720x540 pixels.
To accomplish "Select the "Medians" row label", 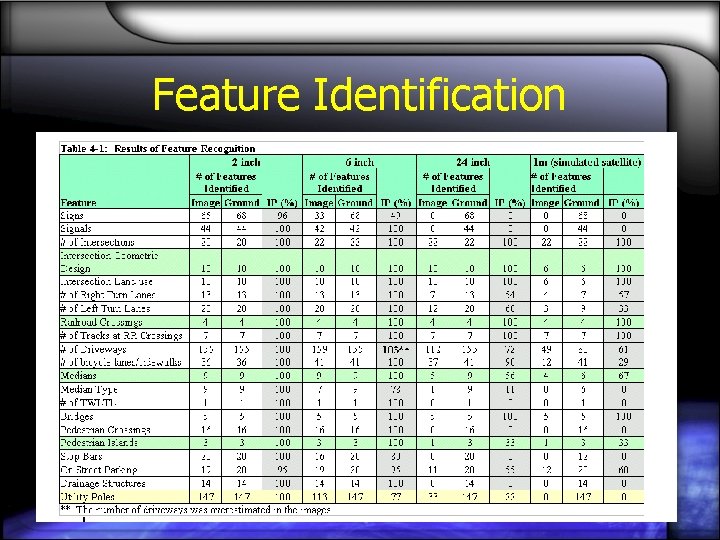I will [x=79, y=376].
